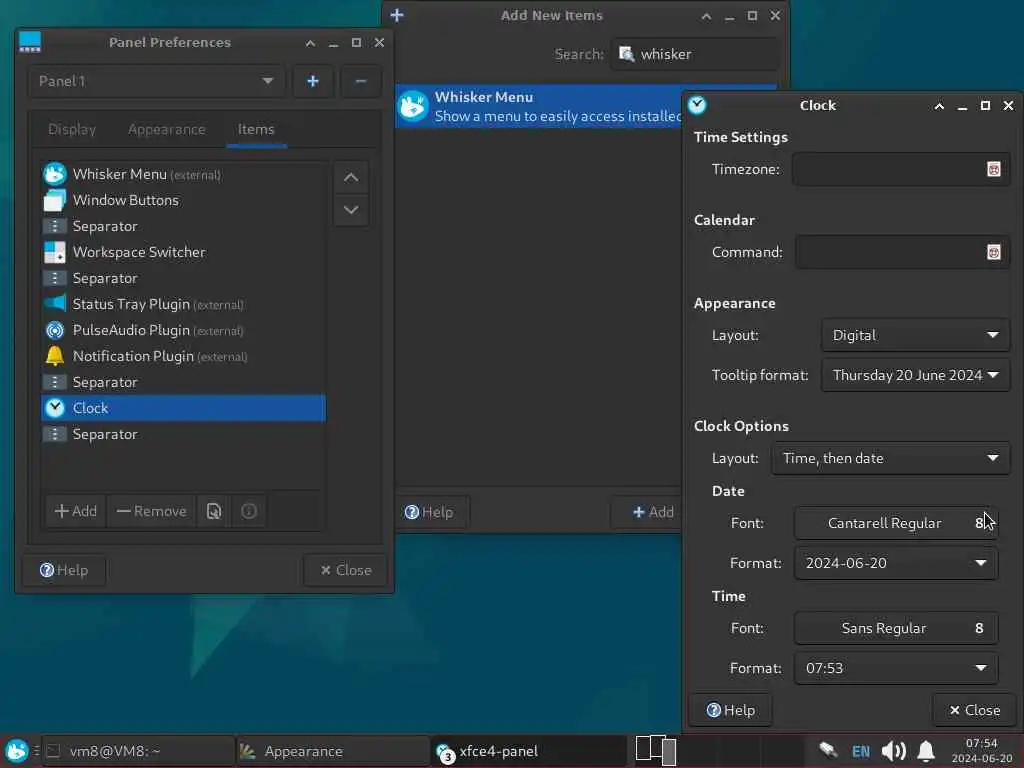
Task: Select 'Status Tray Plugin' row
Action: [x=184, y=304]
